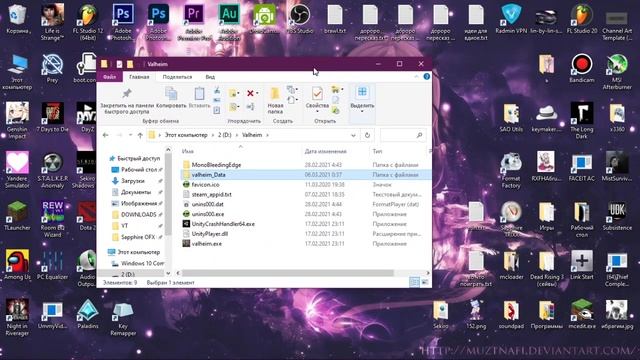This screenshot has width=640, height=360.
Task: Select Paladins desktop icon
Action: (88, 314)
